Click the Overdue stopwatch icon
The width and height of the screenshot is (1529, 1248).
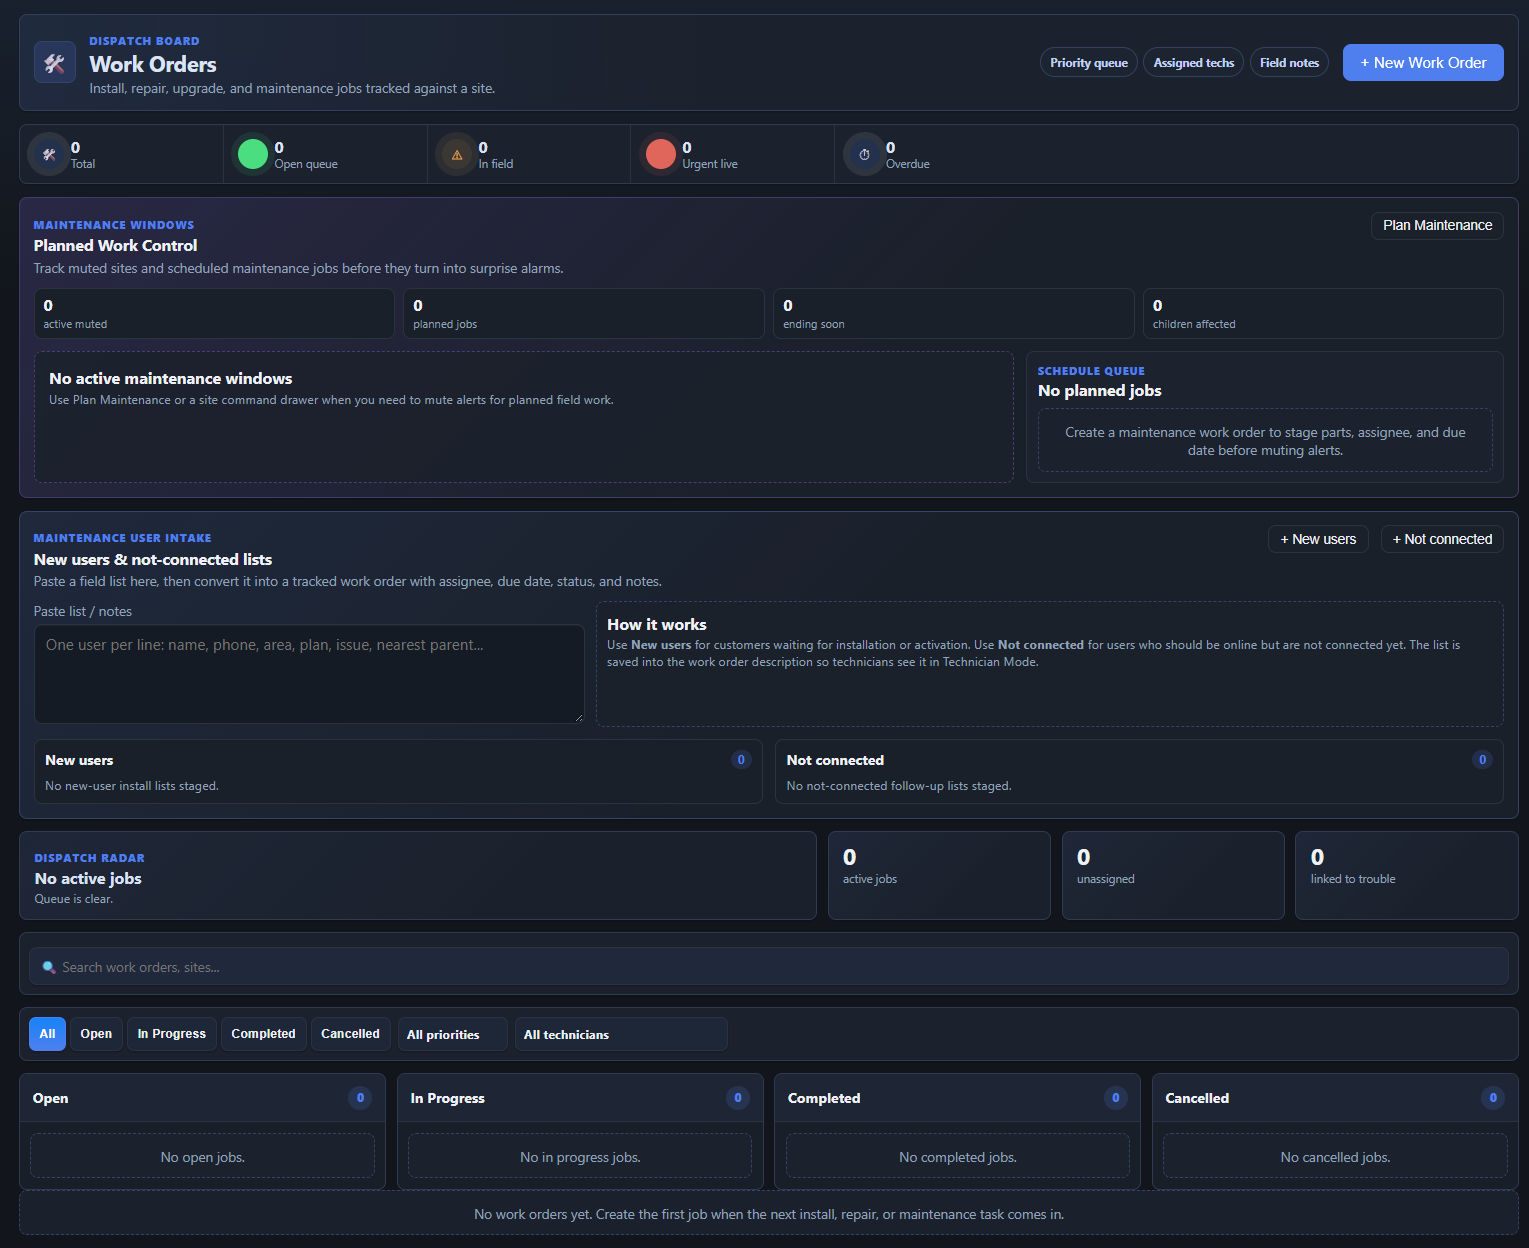(x=864, y=154)
